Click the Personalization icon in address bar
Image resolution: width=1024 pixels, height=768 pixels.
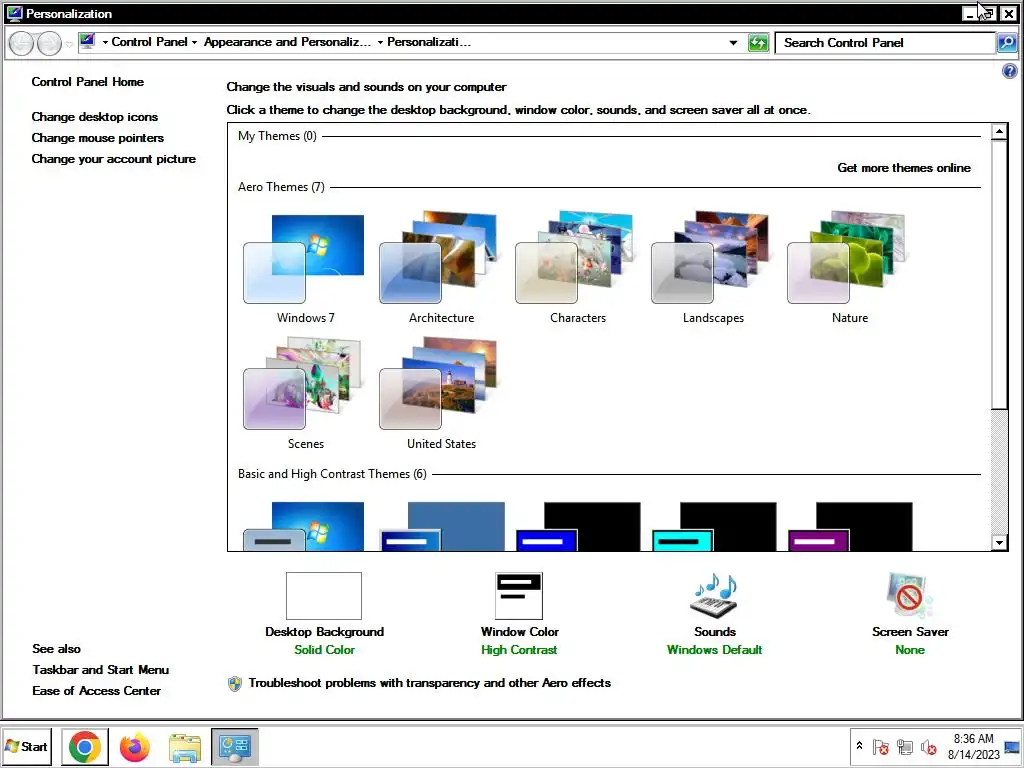point(88,42)
